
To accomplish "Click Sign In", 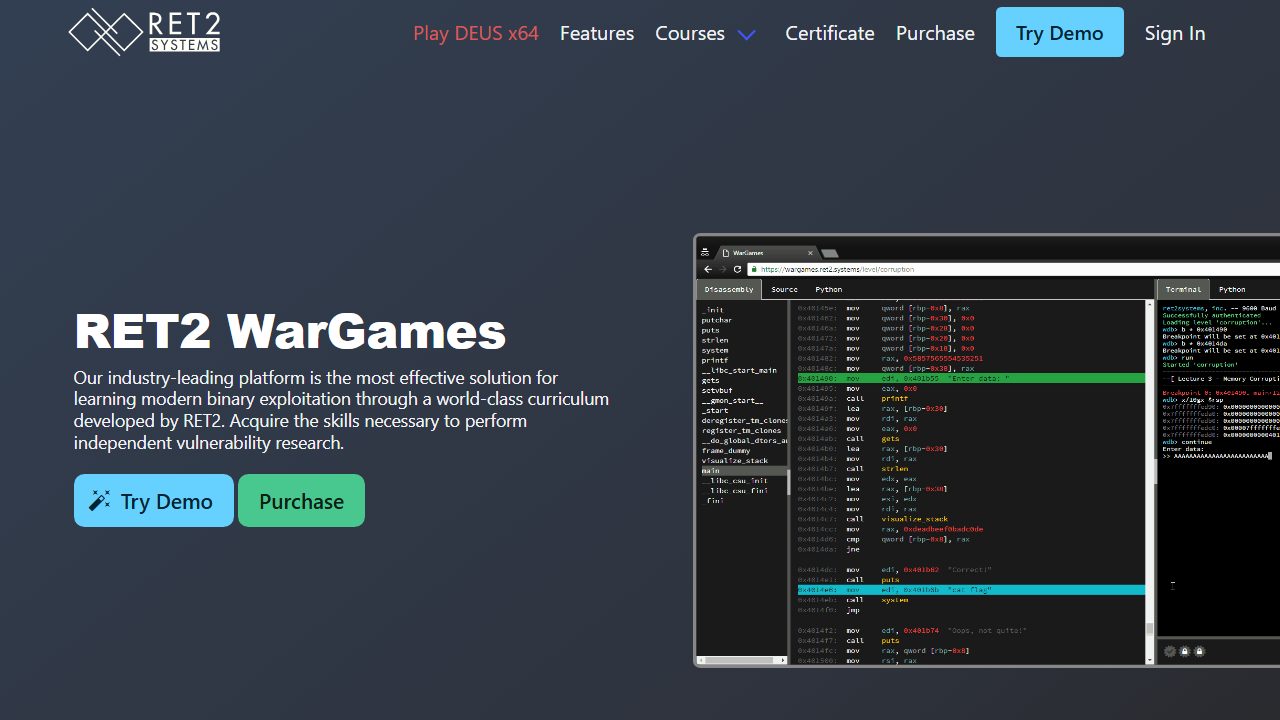I will [1175, 33].
